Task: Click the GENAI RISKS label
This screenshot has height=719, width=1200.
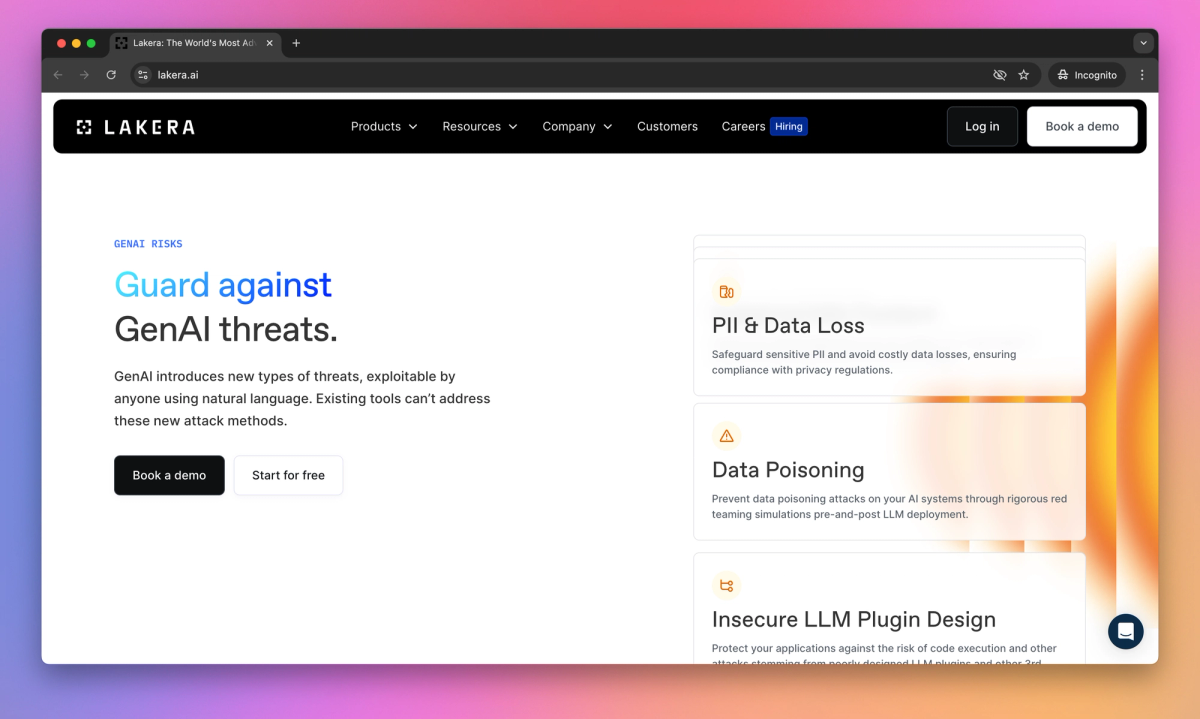Action: pyautogui.click(x=148, y=244)
